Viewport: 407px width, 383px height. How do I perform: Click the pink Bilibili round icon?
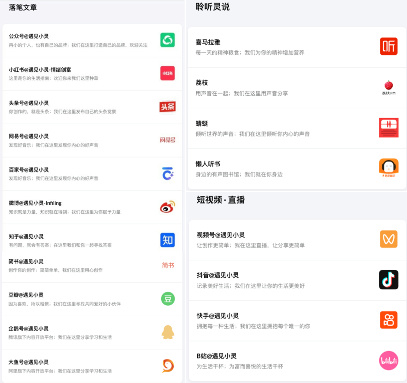(x=389, y=361)
